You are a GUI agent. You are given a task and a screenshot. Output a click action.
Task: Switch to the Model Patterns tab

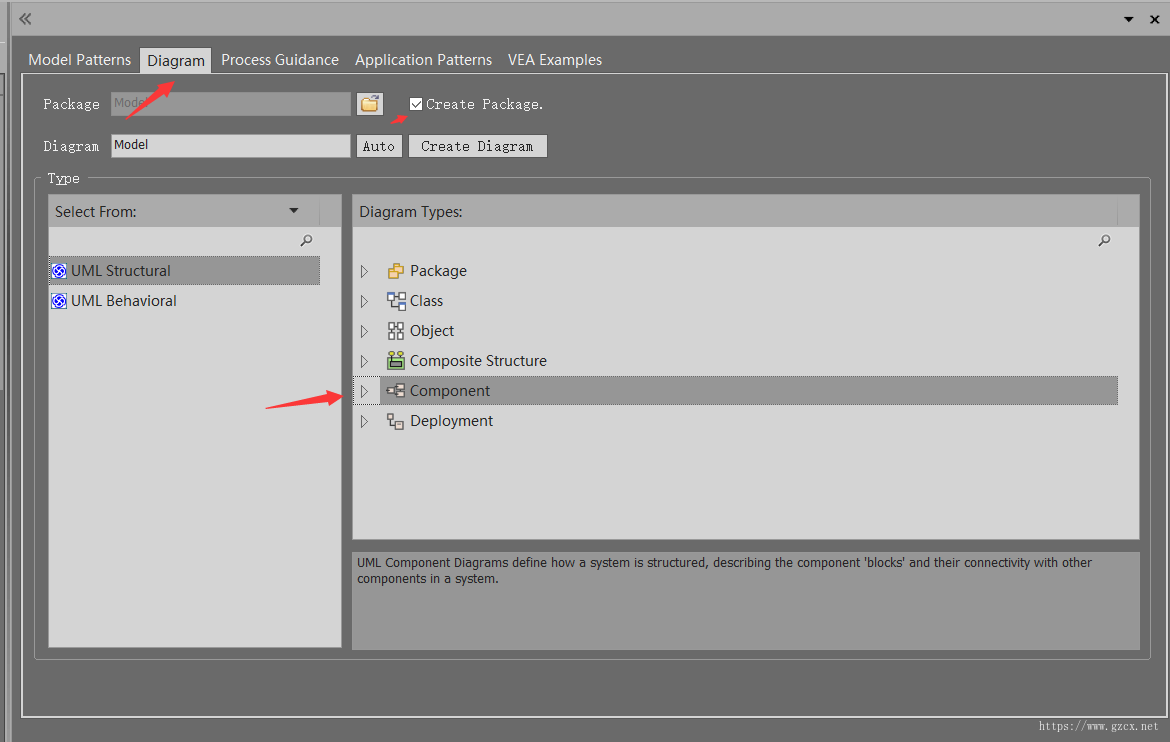pyautogui.click(x=79, y=60)
